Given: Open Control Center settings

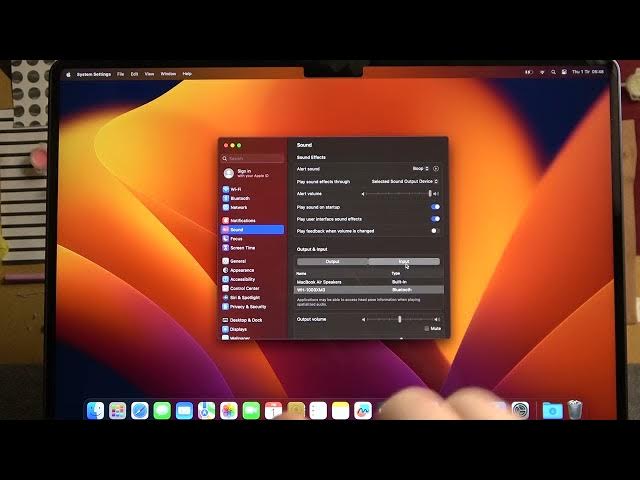Looking at the screenshot, I should [241, 288].
